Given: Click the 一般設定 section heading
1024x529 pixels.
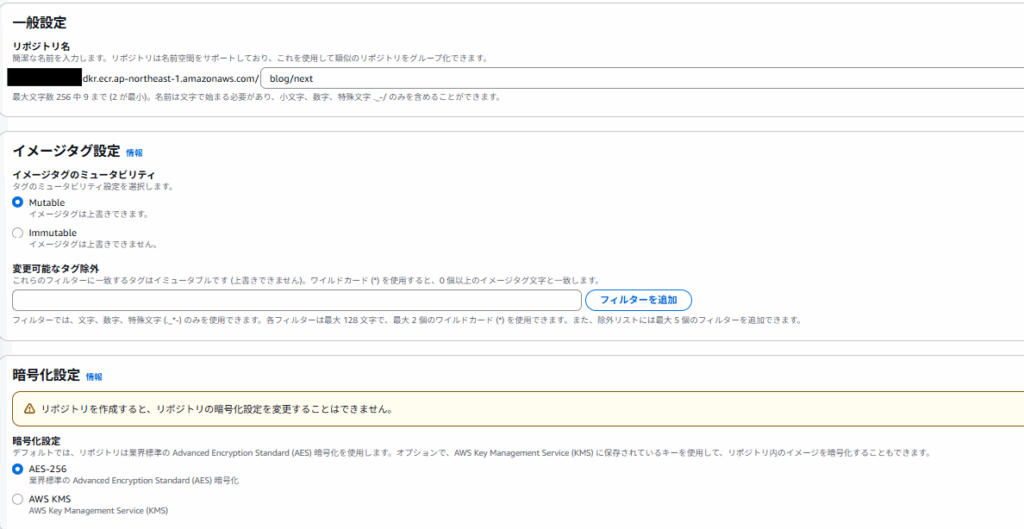Looking at the screenshot, I should pyautogui.click(x=41, y=22).
